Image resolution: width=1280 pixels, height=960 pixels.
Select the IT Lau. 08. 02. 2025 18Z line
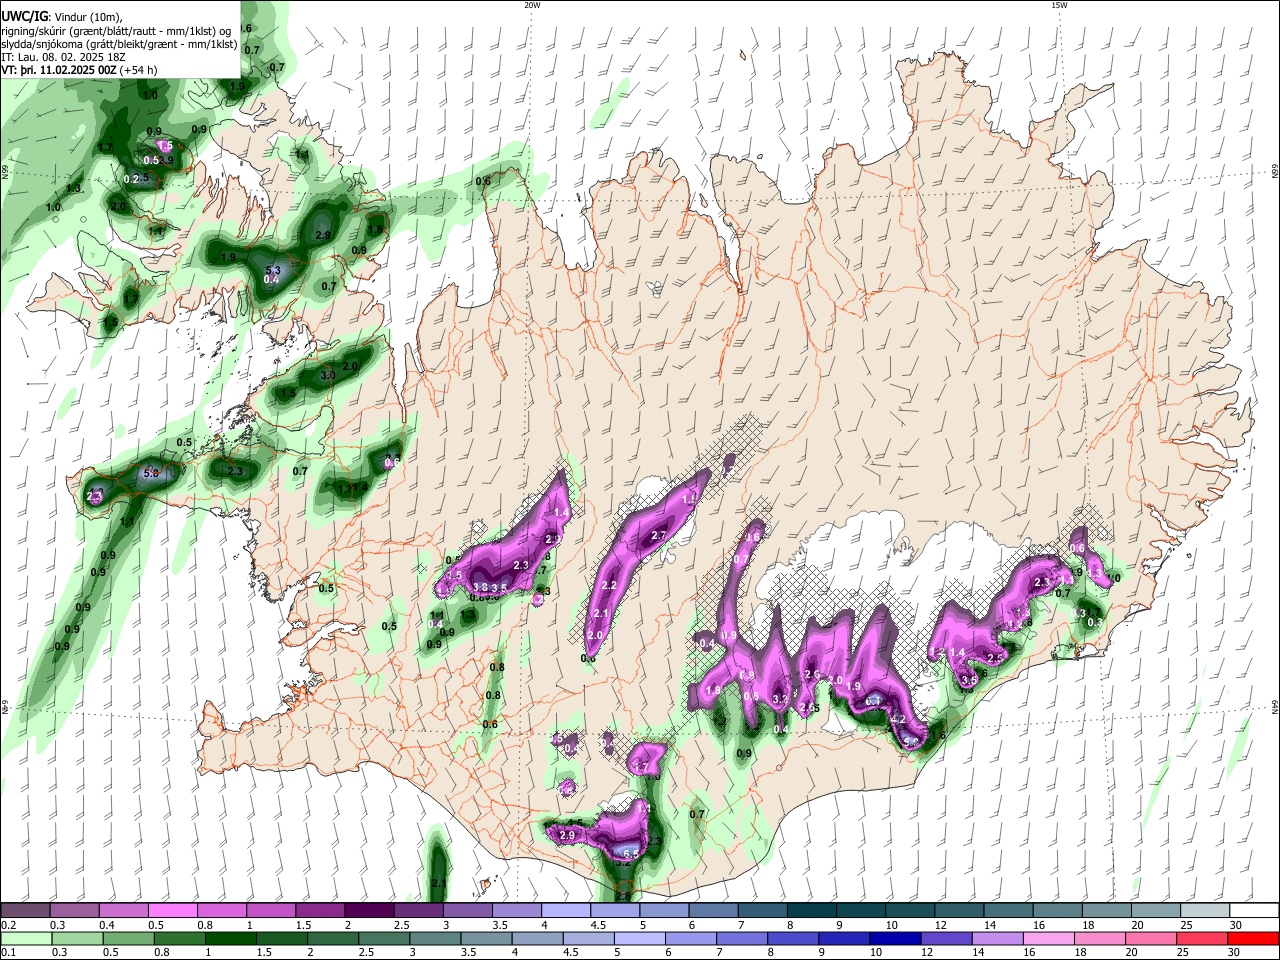(x=61, y=58)
